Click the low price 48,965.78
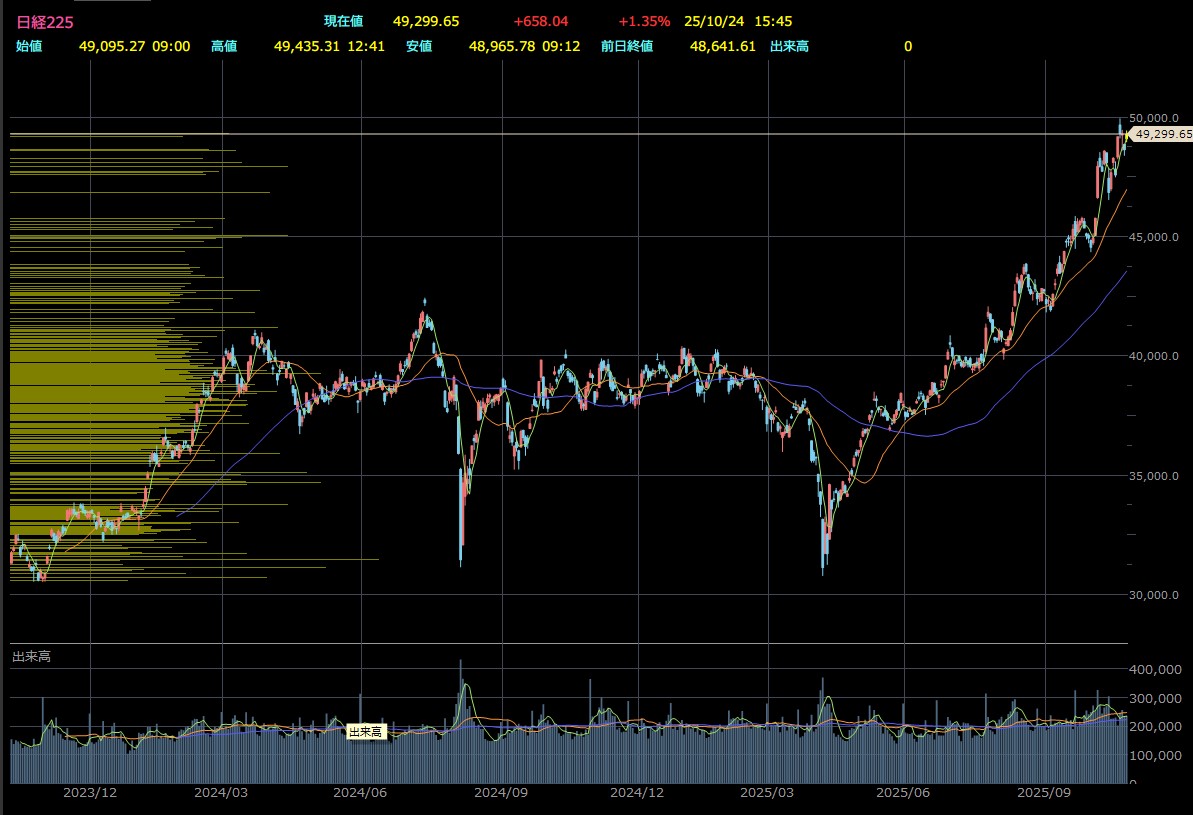 (502, 46)
